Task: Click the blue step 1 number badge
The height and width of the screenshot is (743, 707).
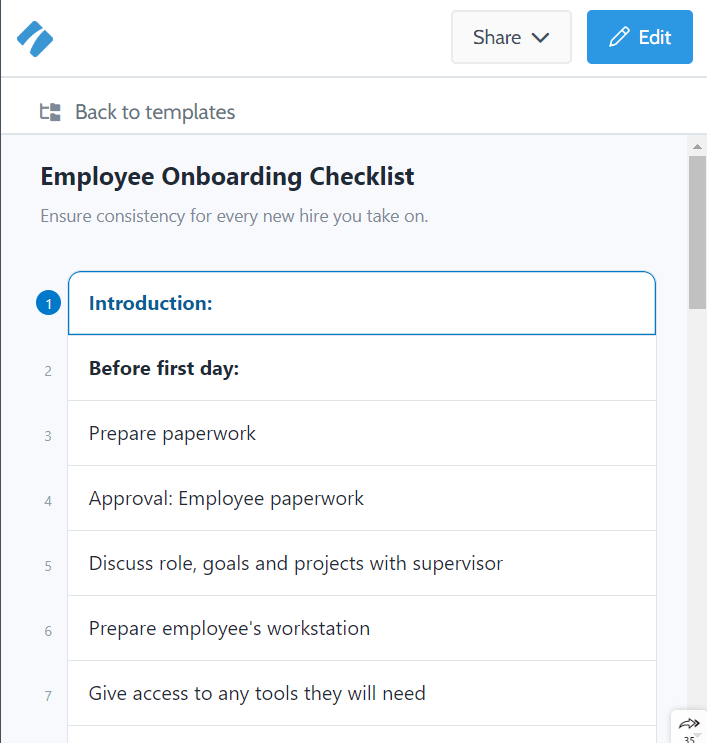Action: (x=48, y=303)
